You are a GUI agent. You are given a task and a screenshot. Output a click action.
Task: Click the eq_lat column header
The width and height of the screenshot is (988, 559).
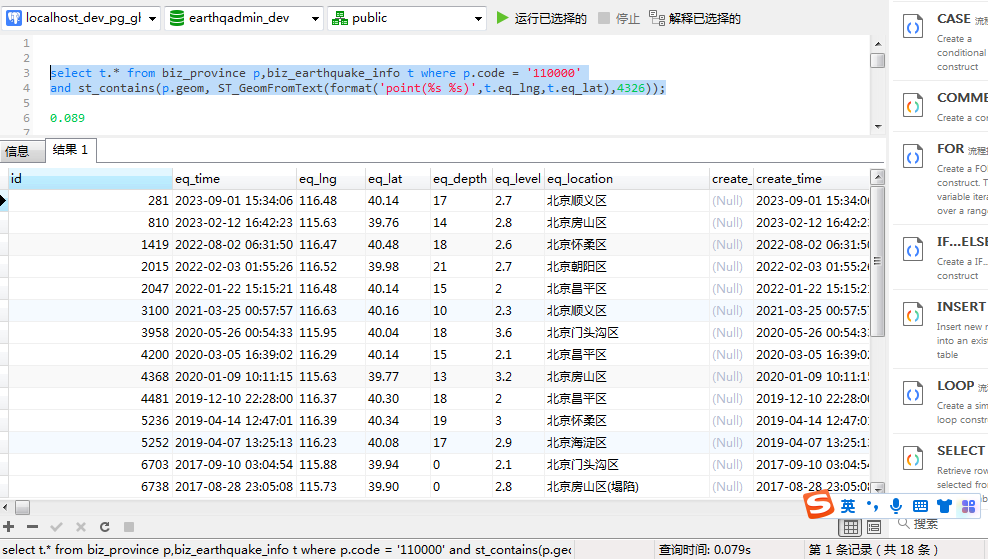coord(398,178)
